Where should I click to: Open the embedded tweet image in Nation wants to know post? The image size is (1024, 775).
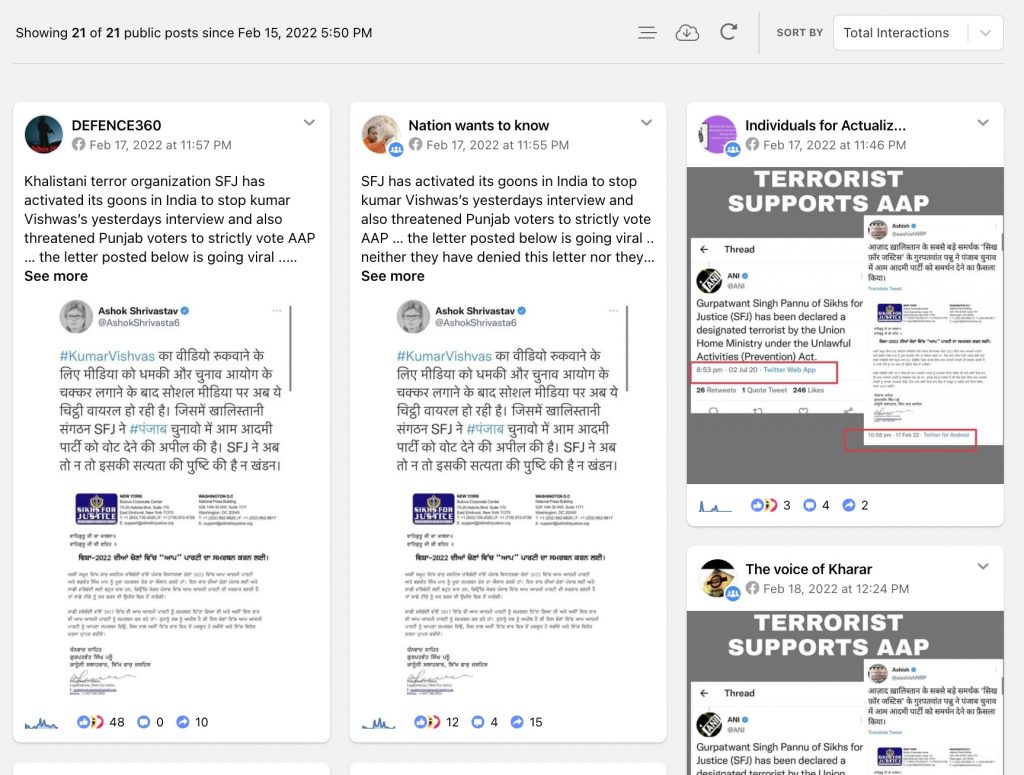pos(509,498)
